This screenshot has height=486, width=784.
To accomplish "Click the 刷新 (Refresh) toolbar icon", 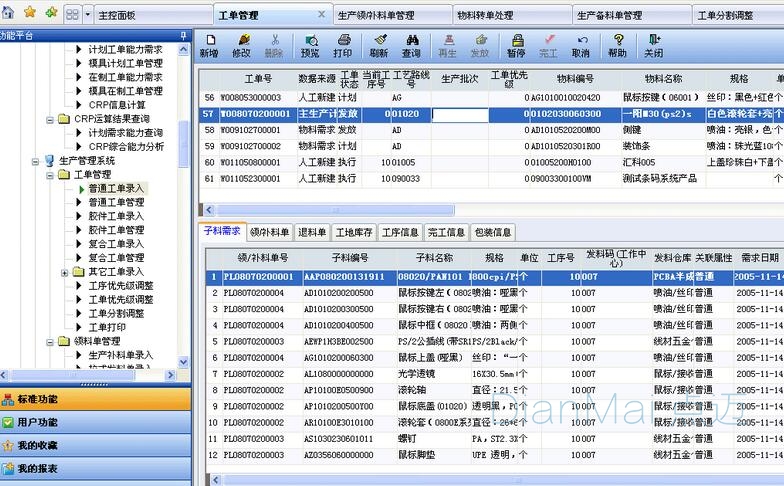I will coord(379,45).
